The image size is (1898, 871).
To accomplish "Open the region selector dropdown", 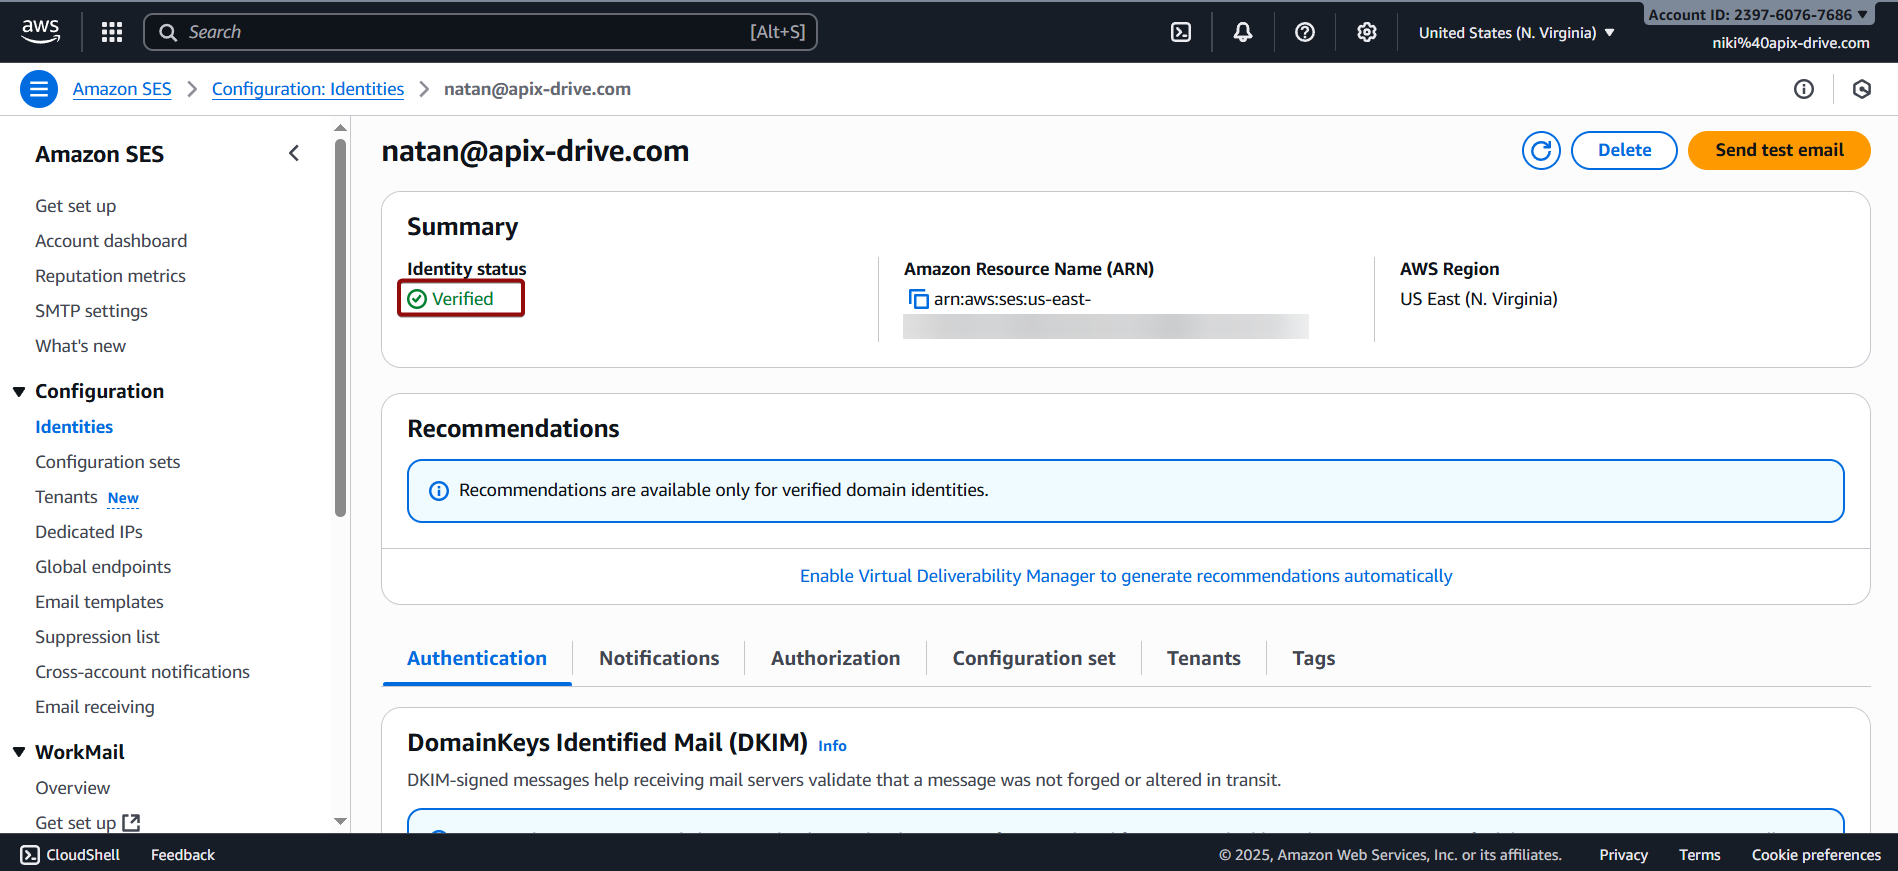I will tap(1516, 33).
